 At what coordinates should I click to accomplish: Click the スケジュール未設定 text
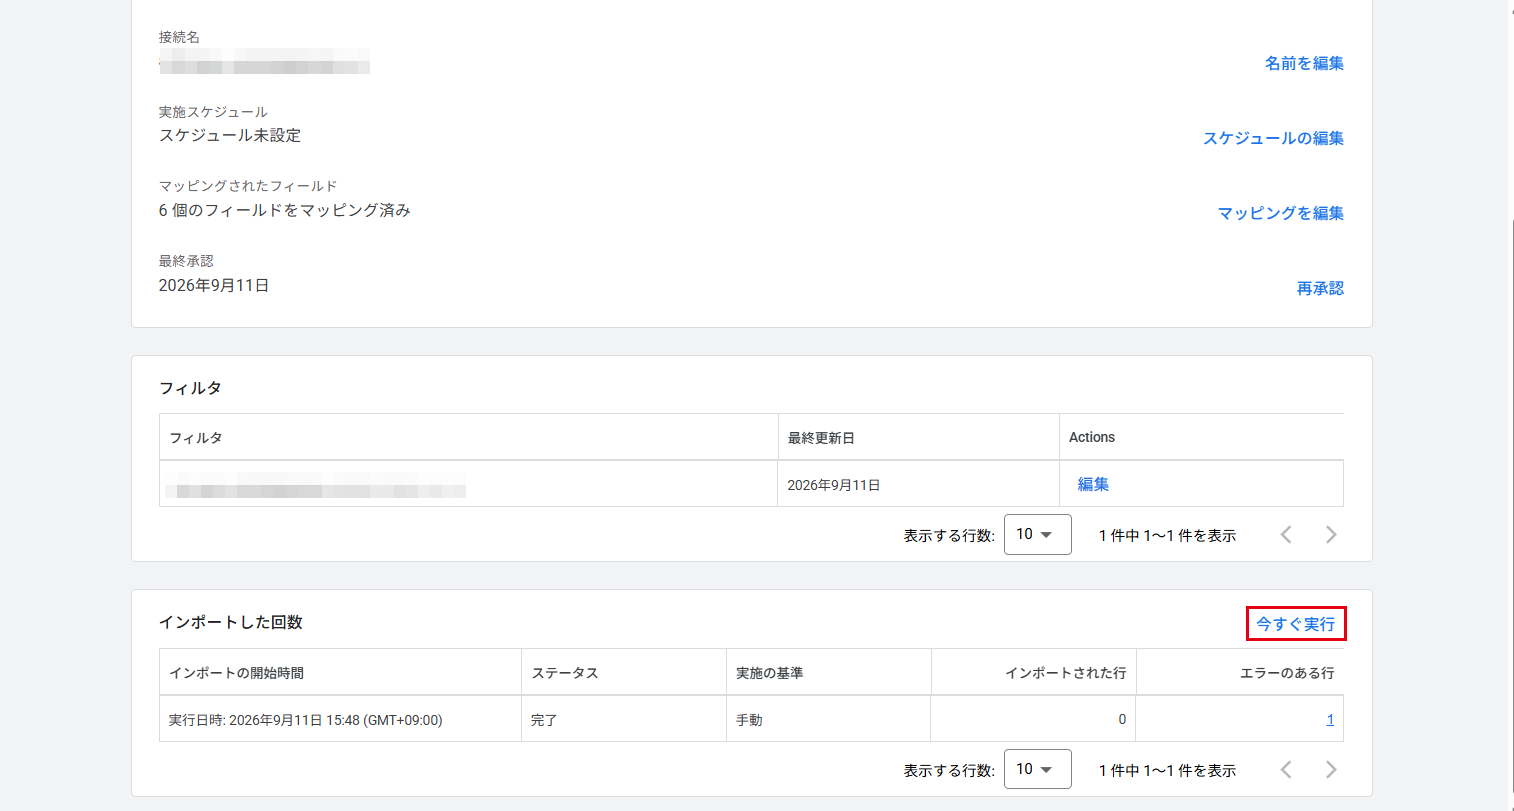(230, 135)
